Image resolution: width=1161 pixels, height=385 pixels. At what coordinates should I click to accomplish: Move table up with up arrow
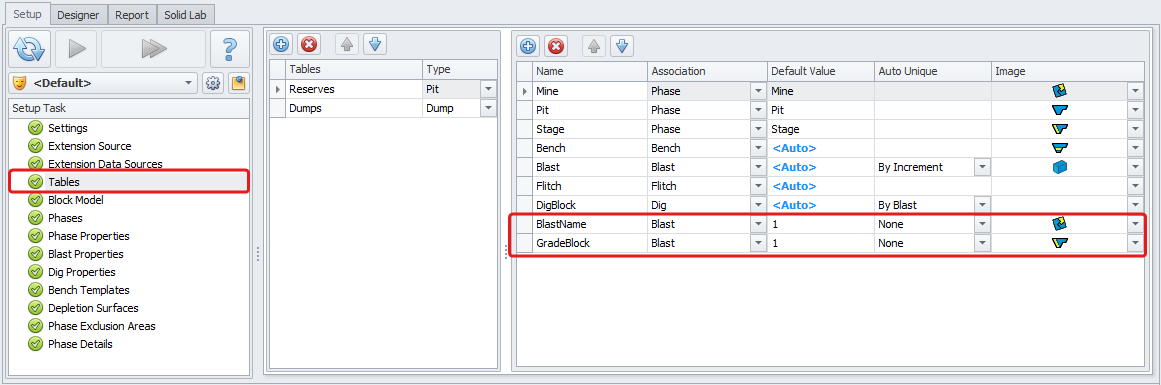[x=347, y=45]
